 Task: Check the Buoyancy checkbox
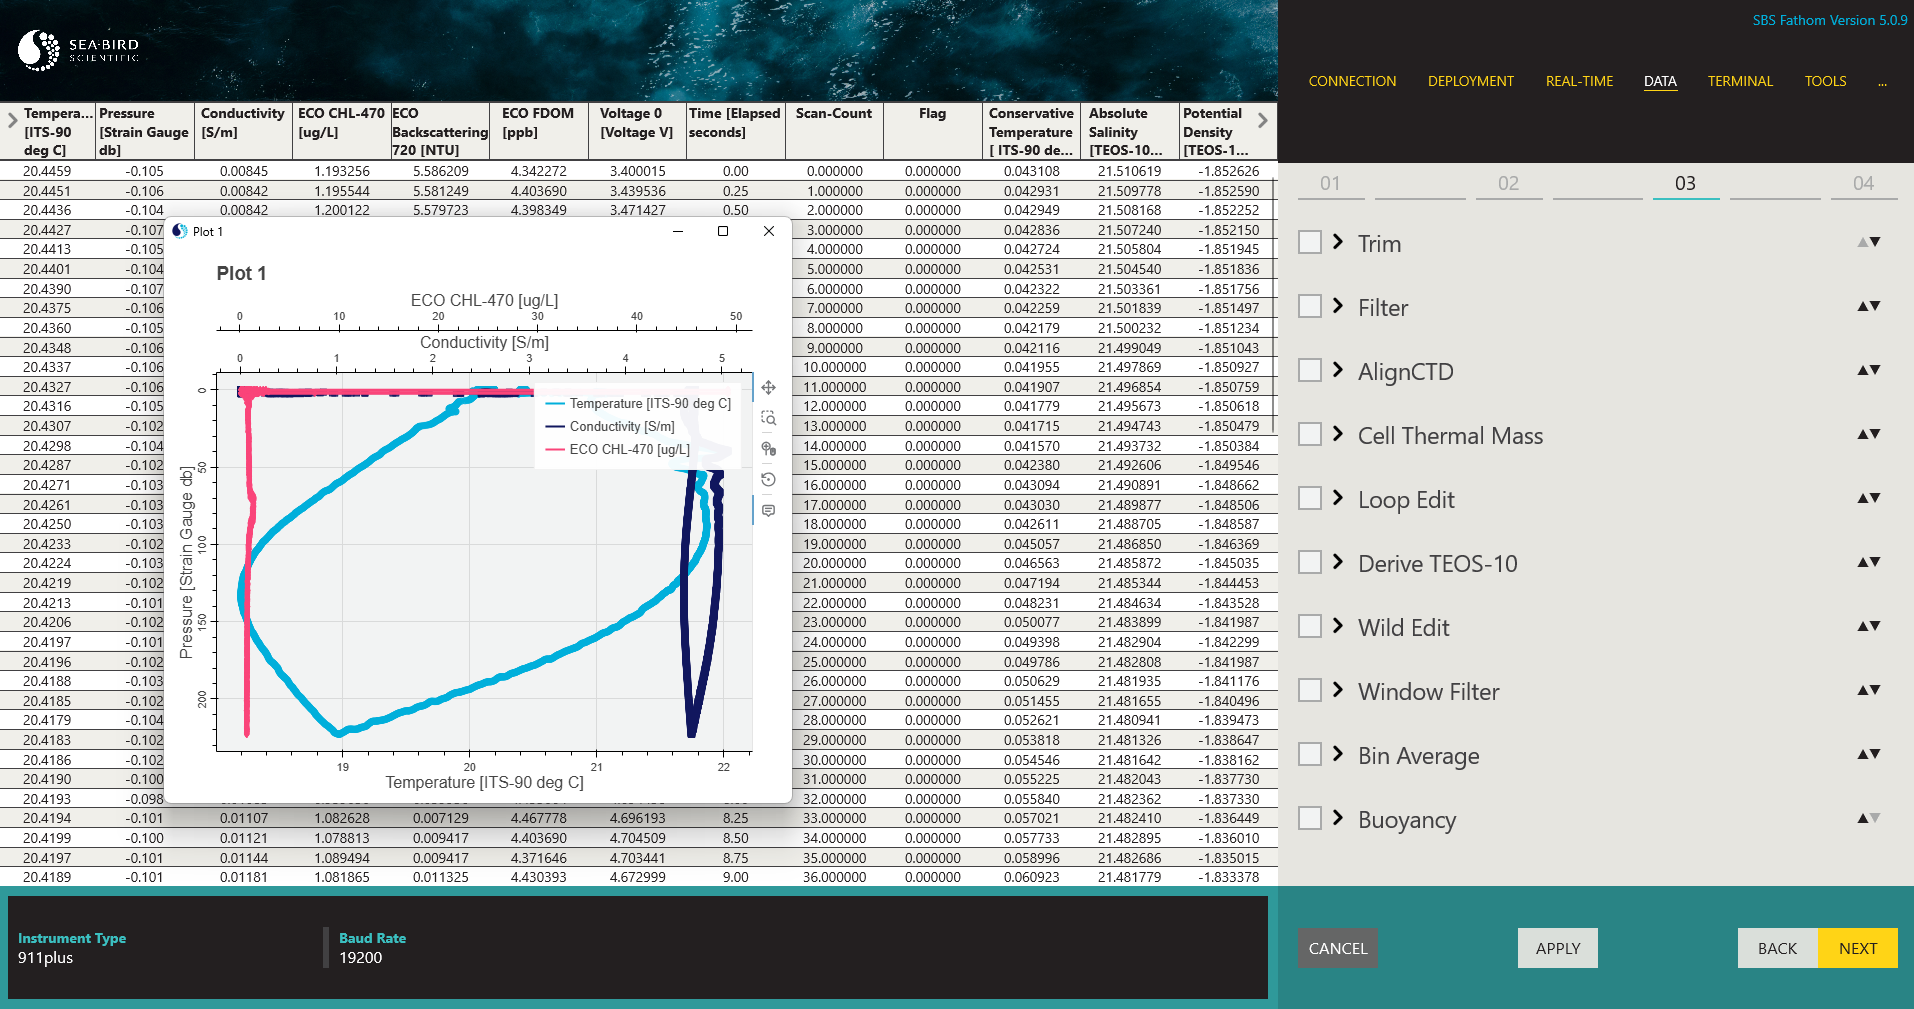click(x=1310, y=818)
